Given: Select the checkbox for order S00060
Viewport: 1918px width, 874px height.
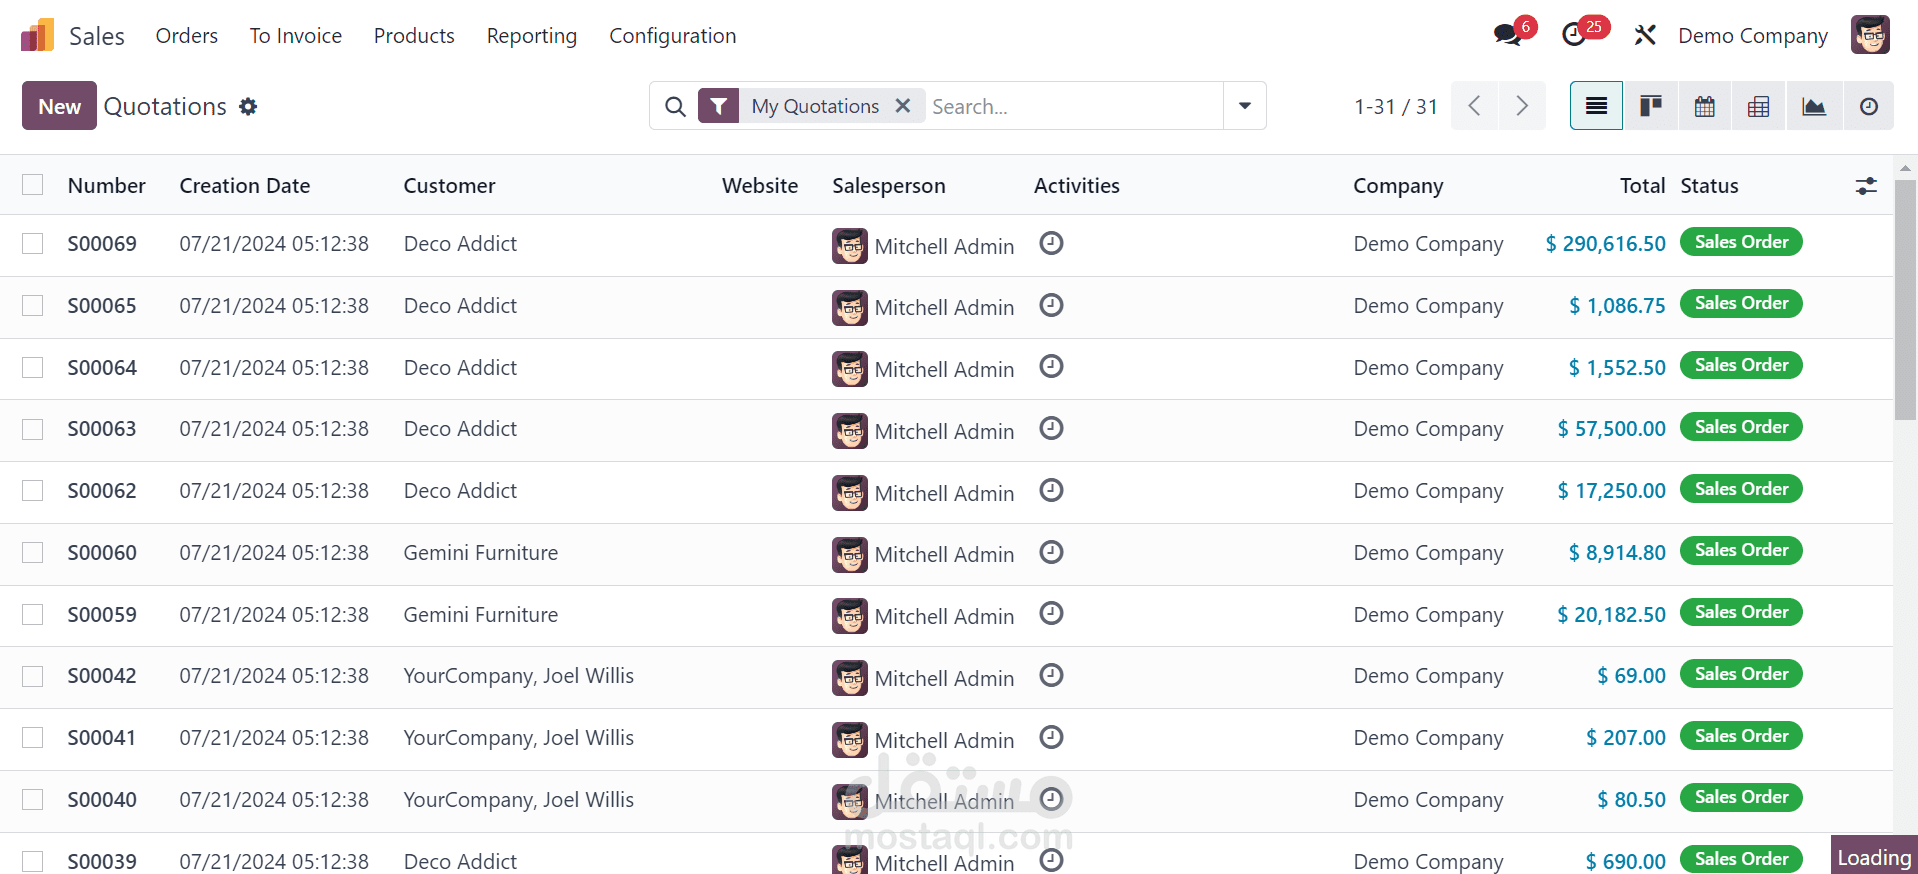Looking at the screenshot, I should click(x=33, y=553).
